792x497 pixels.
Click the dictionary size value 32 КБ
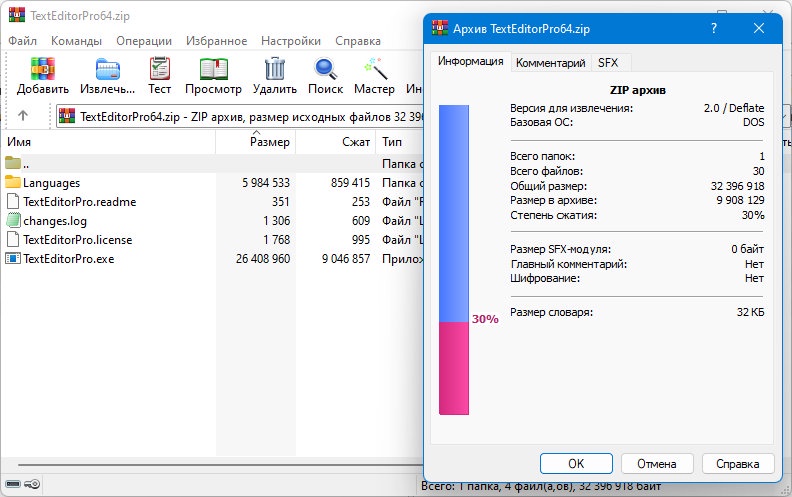[x=751, y=312]
